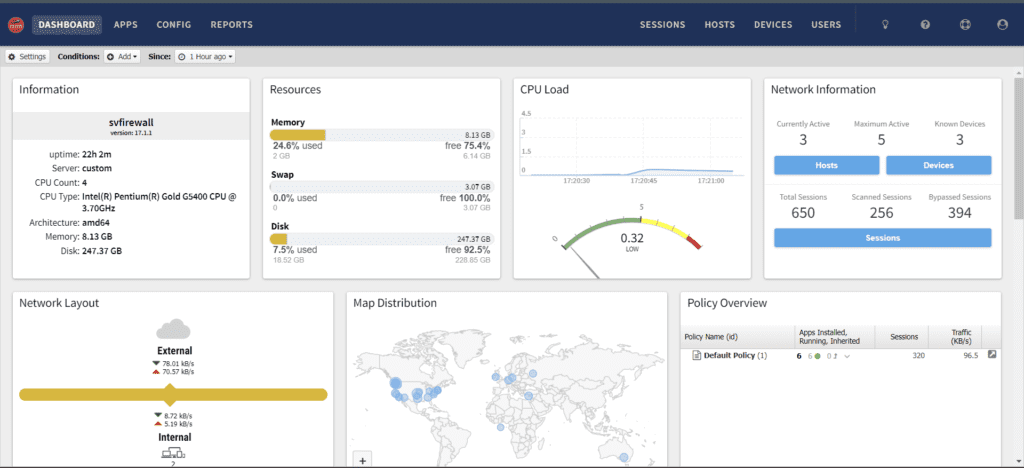The image size is (1024, 468).
Task: Expand the Default Policy apps chevron
Action: pos(847,356)
